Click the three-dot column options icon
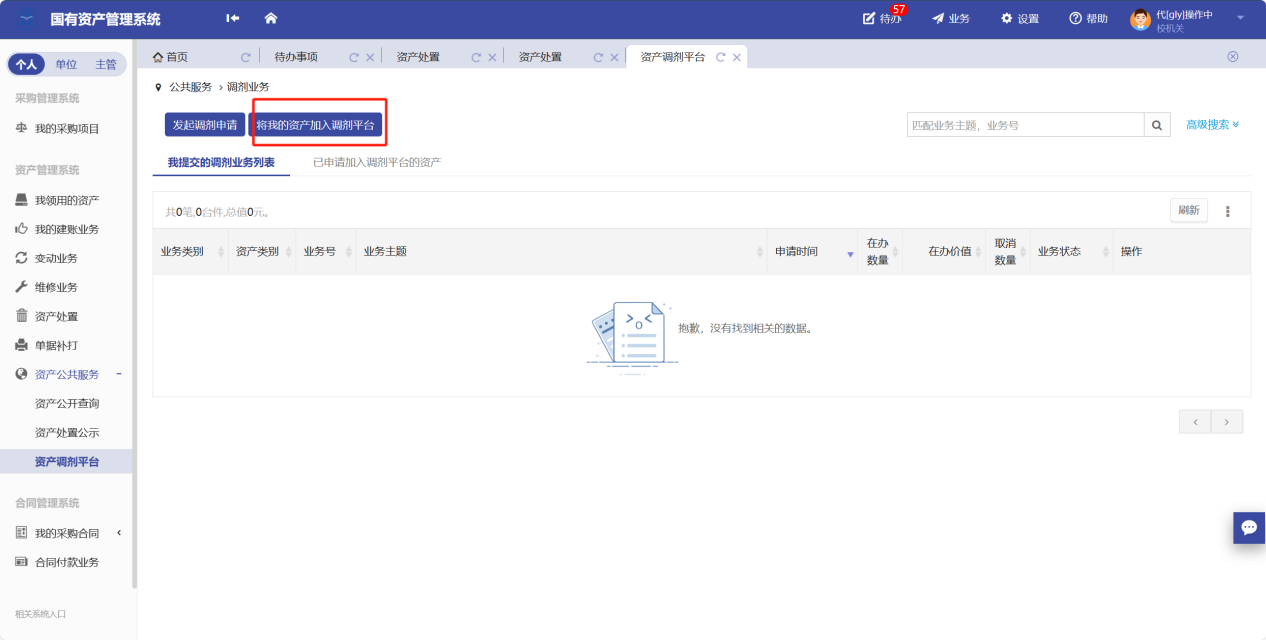 [x=1228, y=211]
